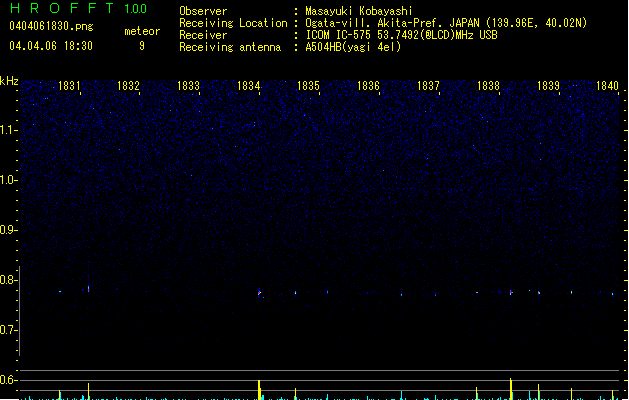Click the kHz axis unit label
Screen dimensions: 629x400
click(x=9, y=81)
